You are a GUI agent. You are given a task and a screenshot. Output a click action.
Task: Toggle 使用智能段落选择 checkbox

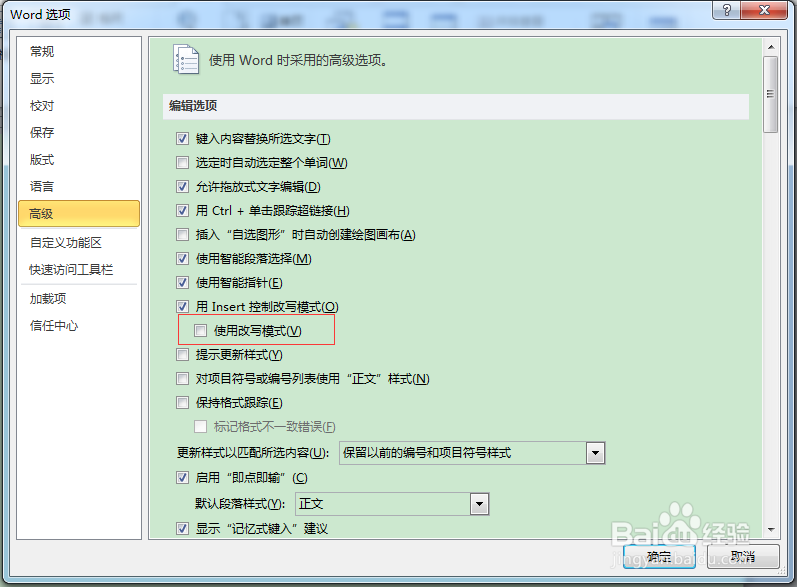(182, 258)
